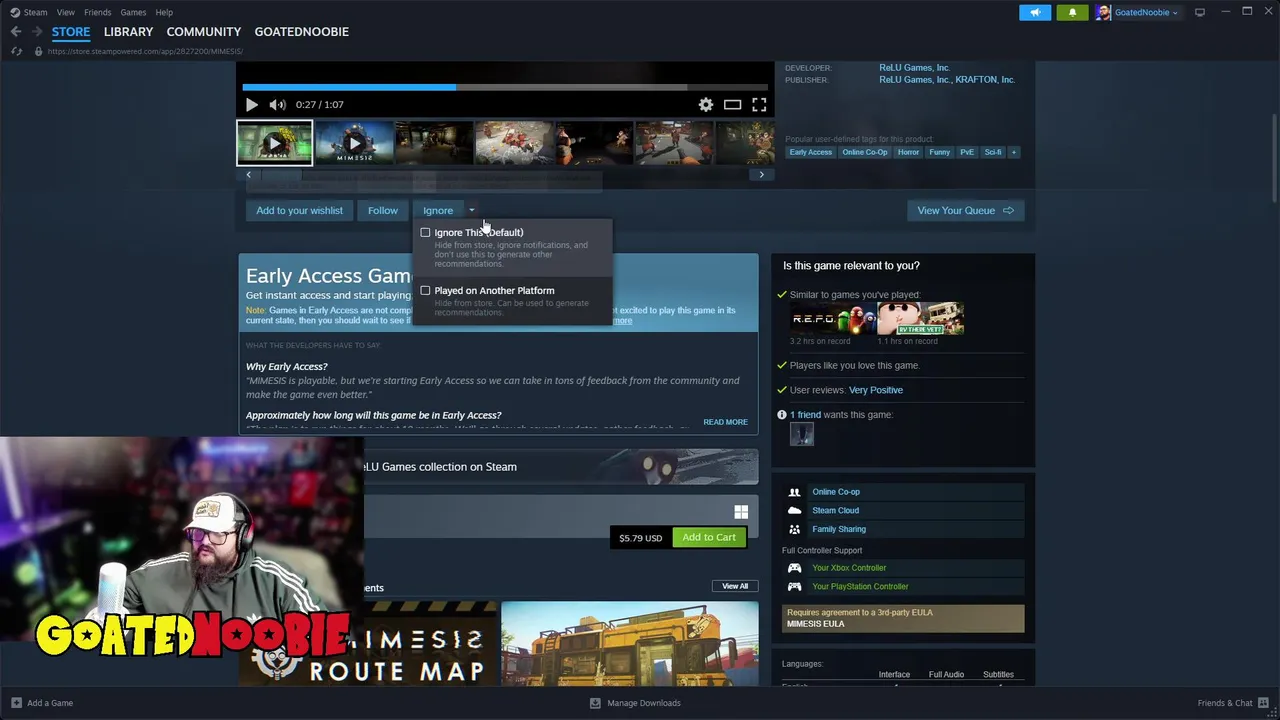Viewport: 1280px width, 720px height.
Task: Expand more tags plus button
Action: point(1013,152)
